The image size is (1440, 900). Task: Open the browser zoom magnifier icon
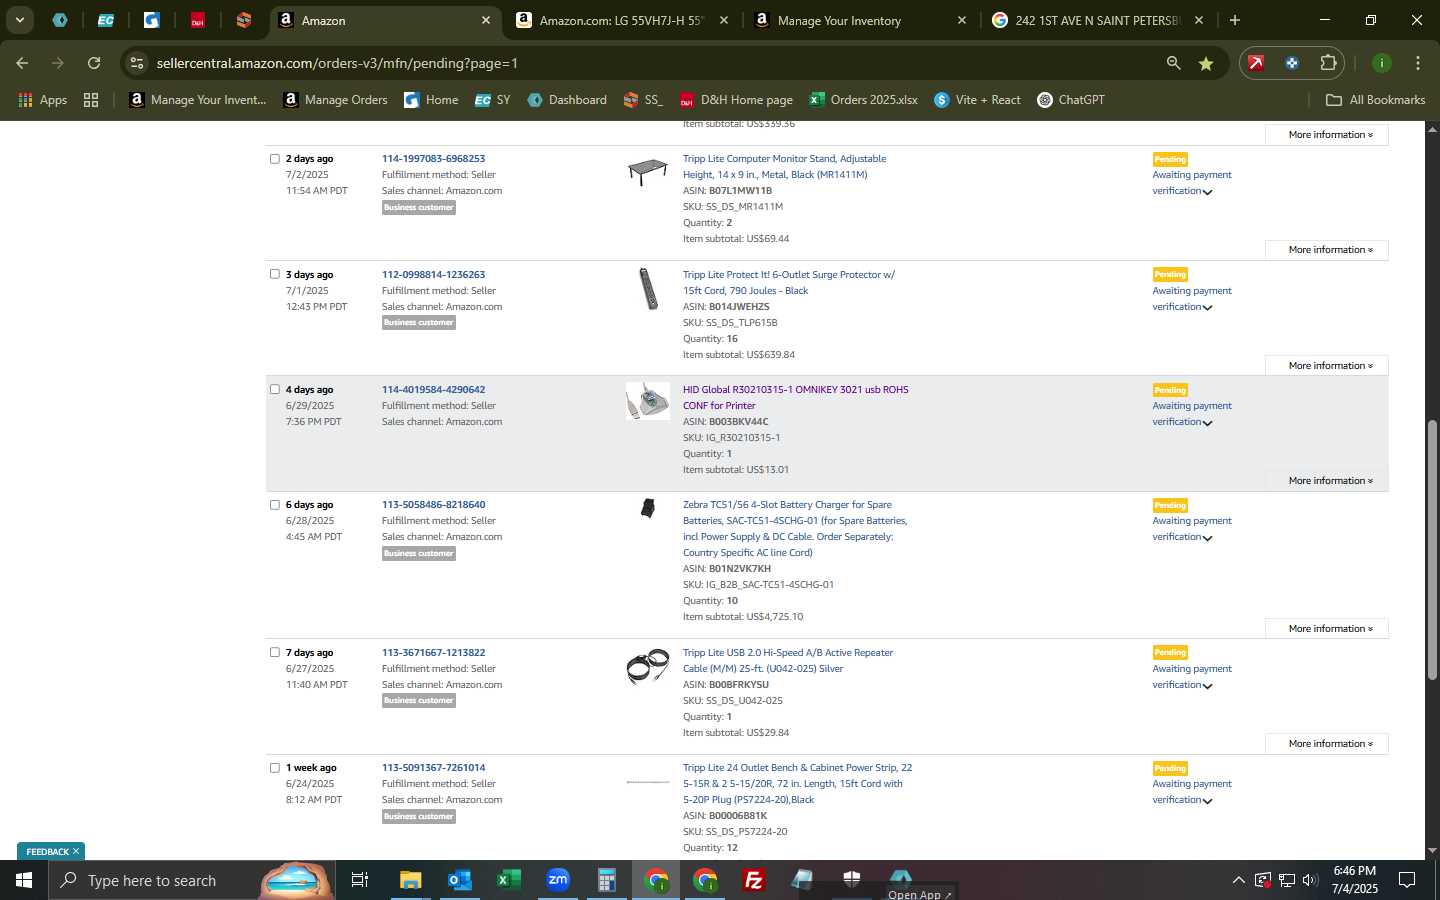tap(1173, 63)
